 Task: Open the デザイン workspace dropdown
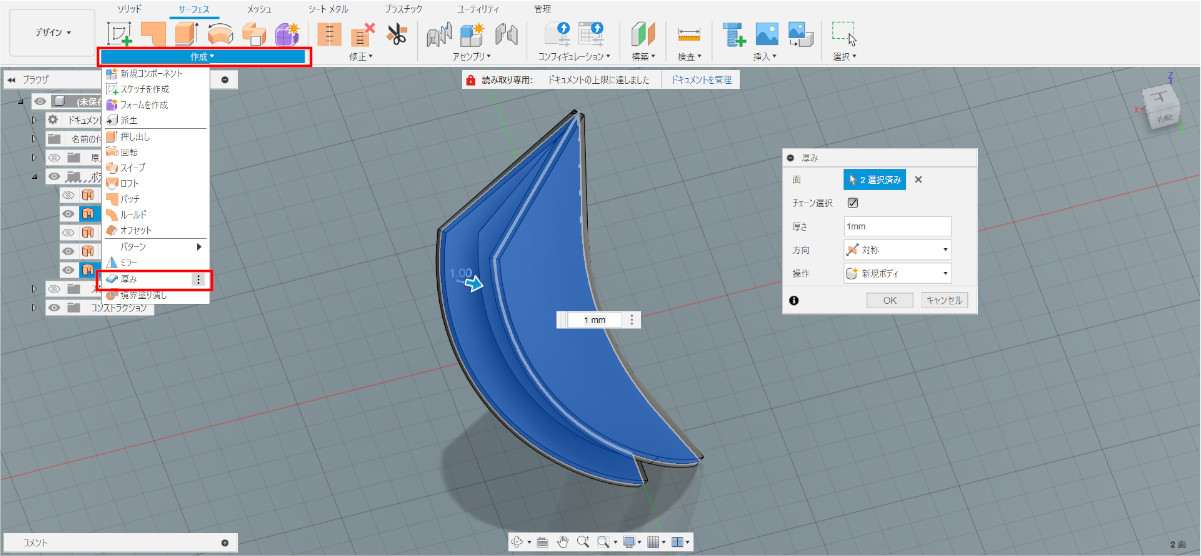coord(53,33)
